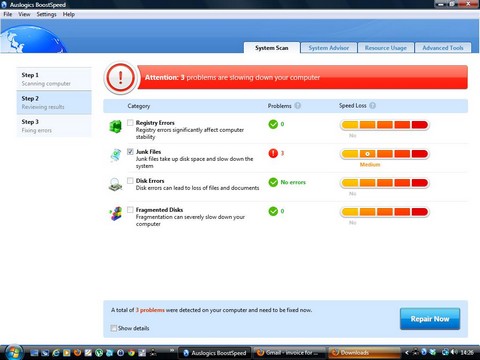Launch Google Chrome from quick launch
Image resolution: width=480 pixels, height=360 pixels.
(x=131, y=353)
